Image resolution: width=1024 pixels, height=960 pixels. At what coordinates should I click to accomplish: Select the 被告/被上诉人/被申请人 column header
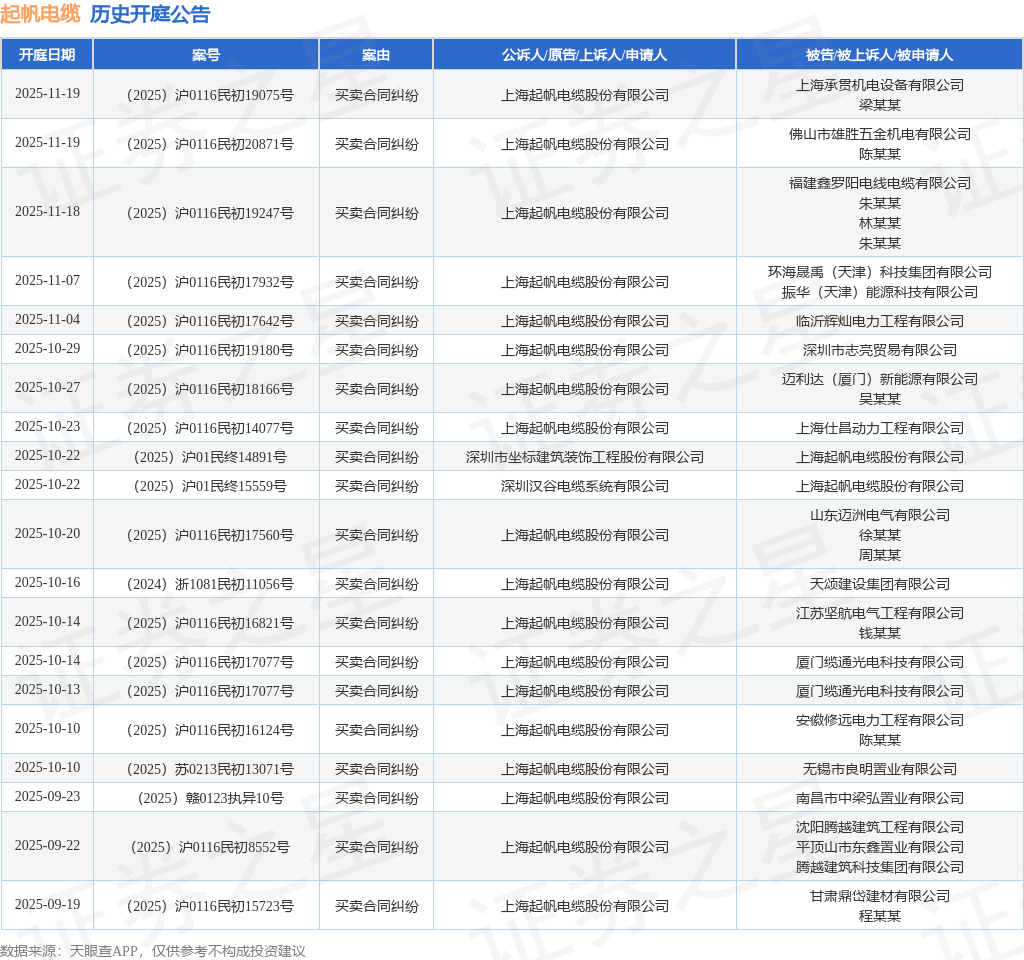click(x=880, y=55)
